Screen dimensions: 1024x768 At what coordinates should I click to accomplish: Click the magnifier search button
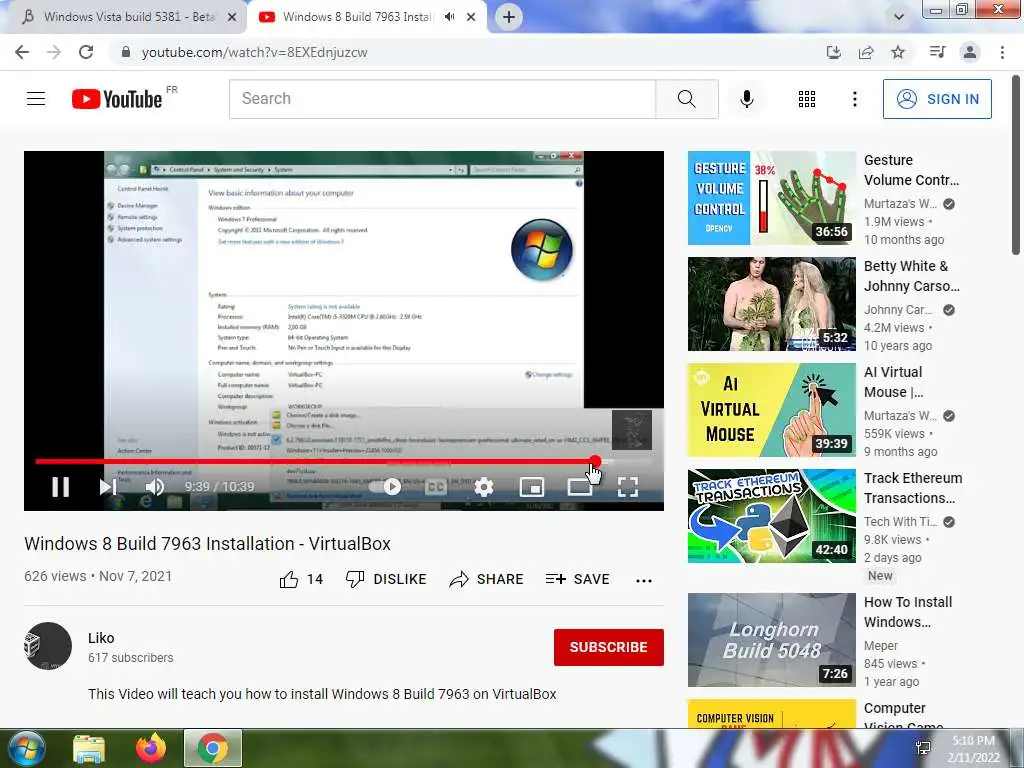point(686,99)
